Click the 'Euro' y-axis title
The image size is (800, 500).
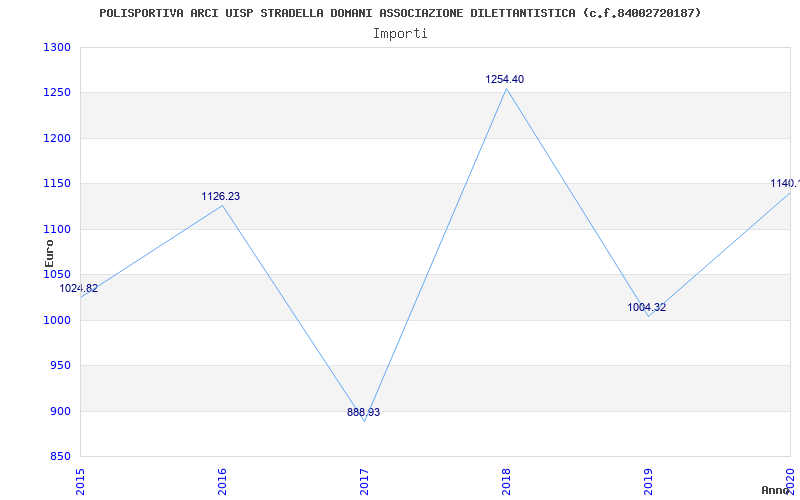pyautogui.click(x=49, y=253)
